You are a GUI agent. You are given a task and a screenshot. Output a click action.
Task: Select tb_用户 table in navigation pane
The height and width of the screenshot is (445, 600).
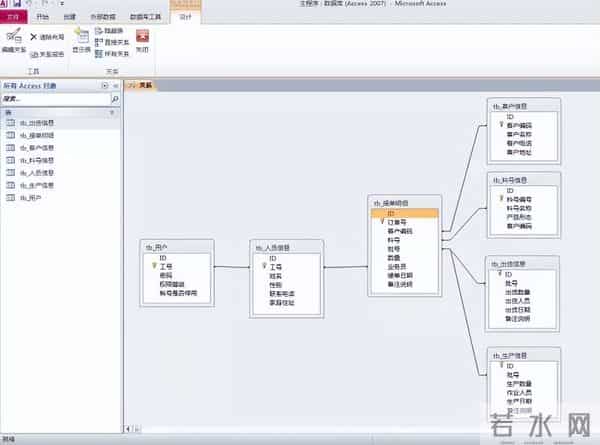[30, 198]
